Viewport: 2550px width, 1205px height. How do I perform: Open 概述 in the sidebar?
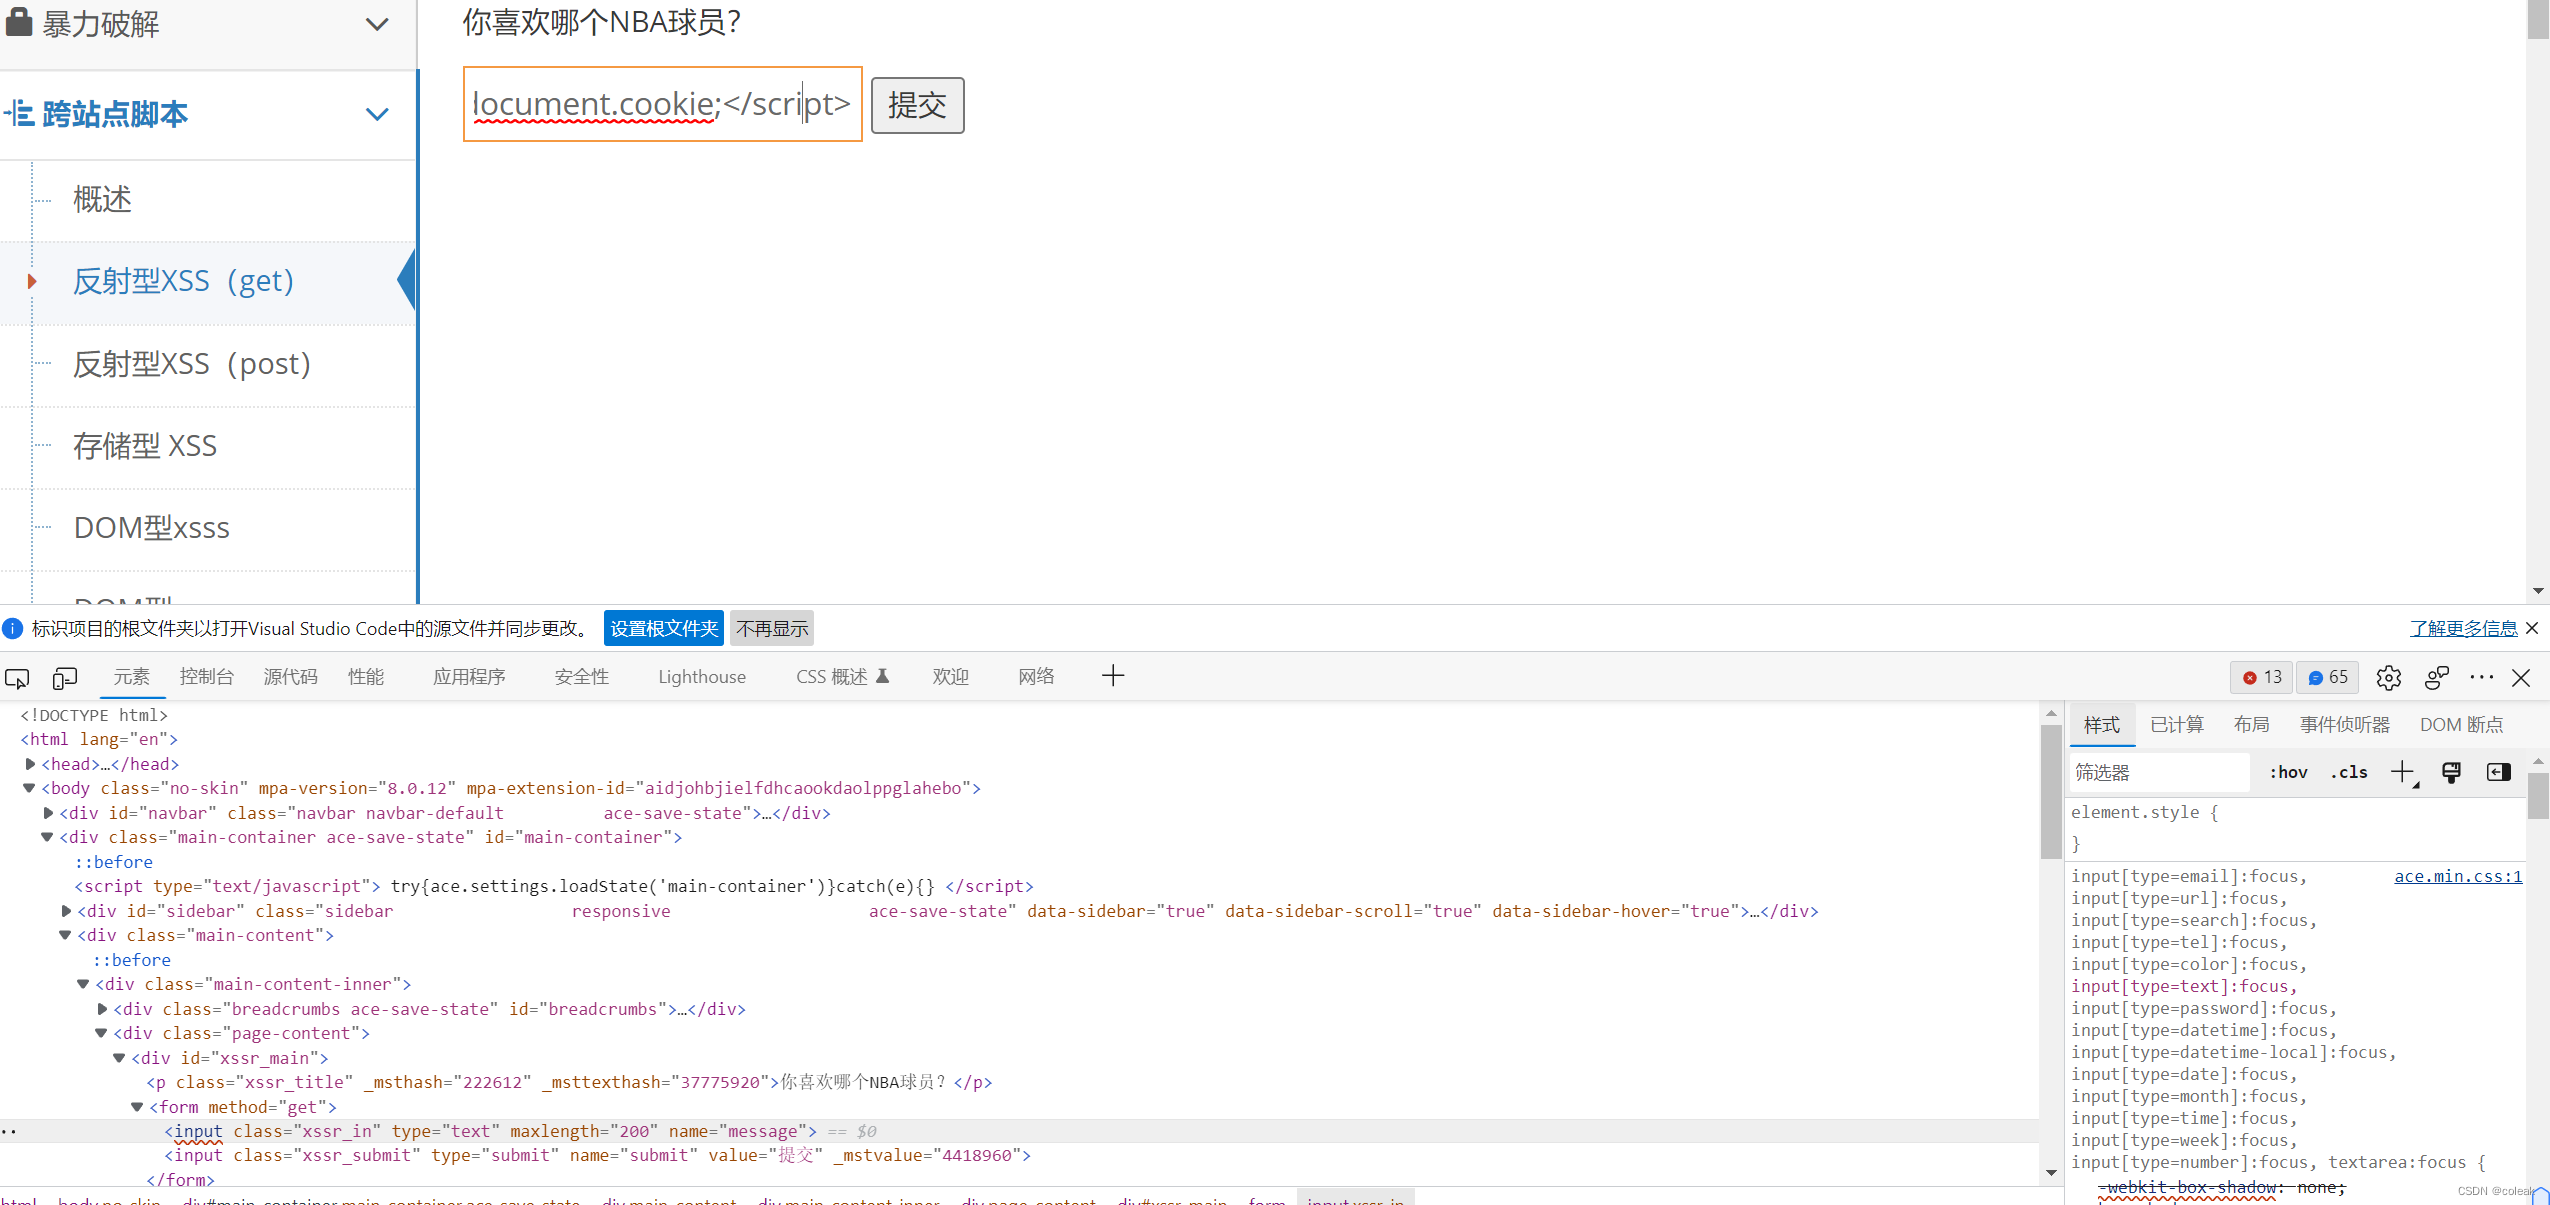pos(102,199)
